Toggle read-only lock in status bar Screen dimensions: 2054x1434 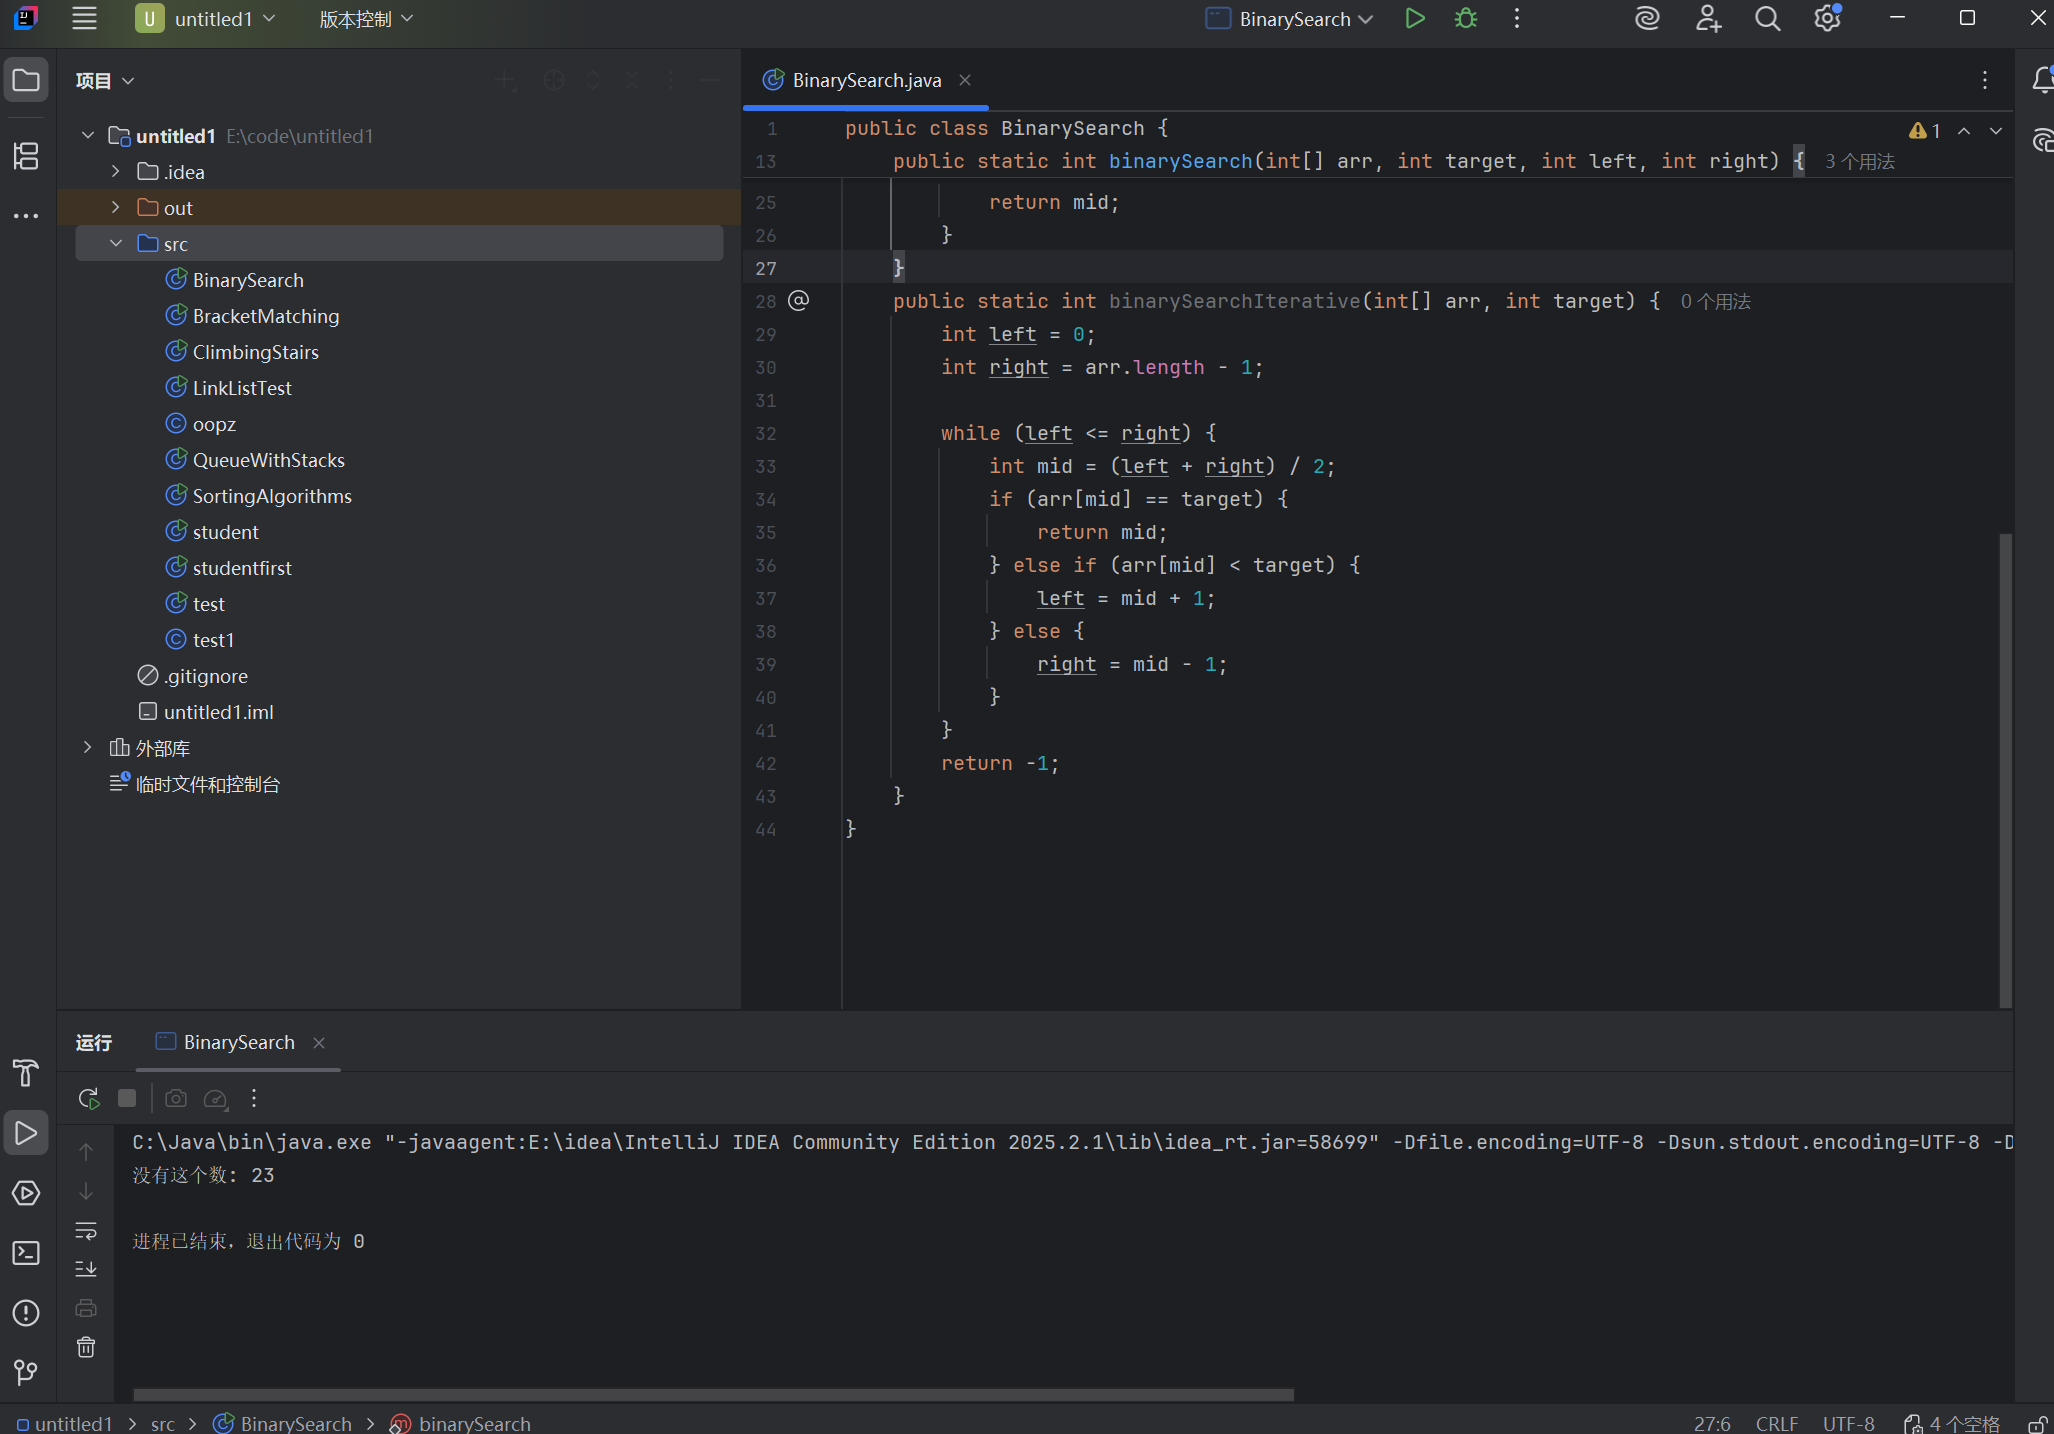click(2036, 1424)
